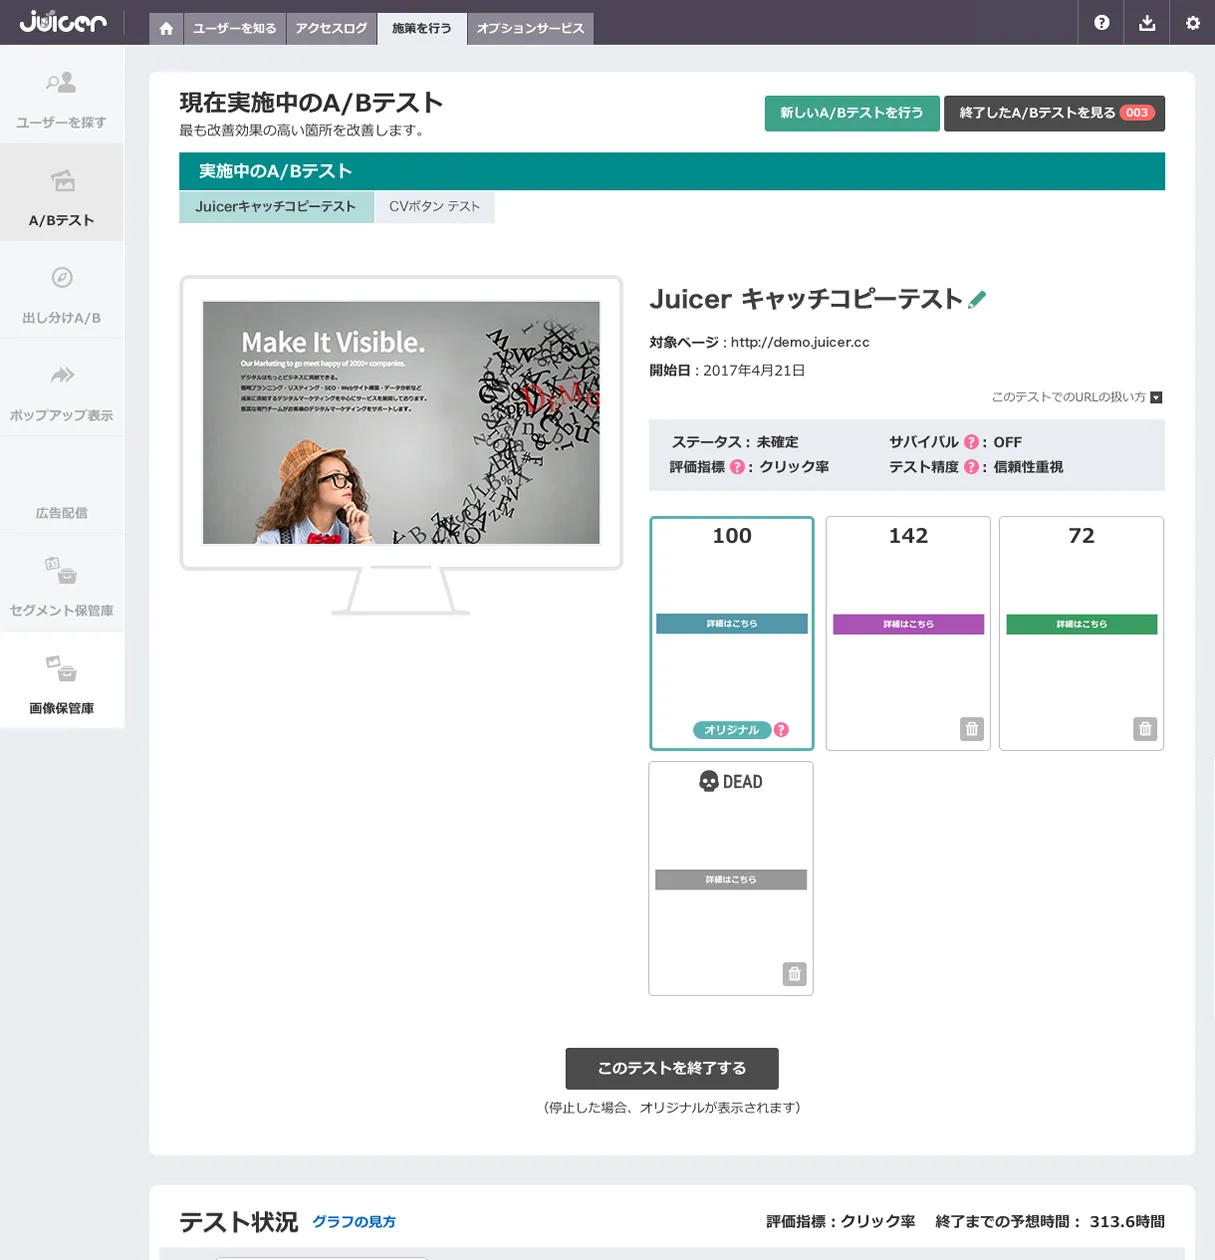1215x1260 pixels.
Task: Remove the DEAD variant using trash icon
Action: (794, 974)
